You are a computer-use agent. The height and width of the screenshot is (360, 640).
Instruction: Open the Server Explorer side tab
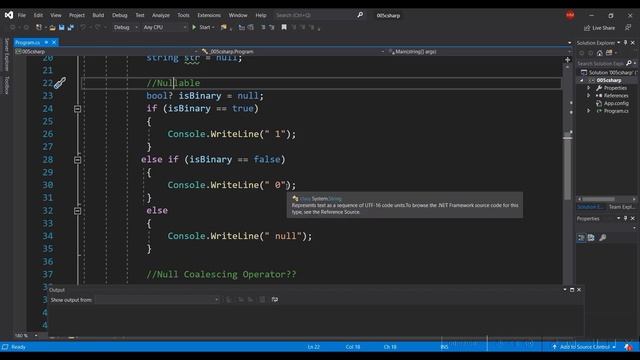(7, 54)
